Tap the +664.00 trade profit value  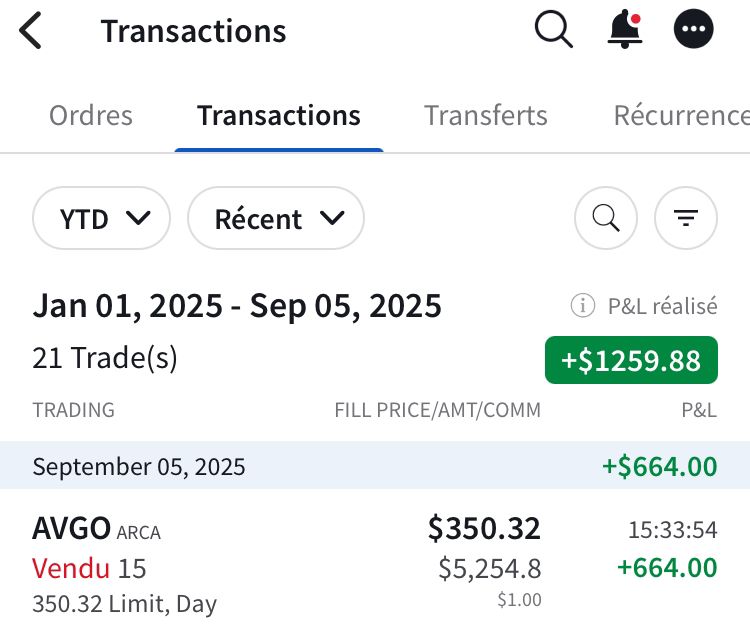point(667,568)
